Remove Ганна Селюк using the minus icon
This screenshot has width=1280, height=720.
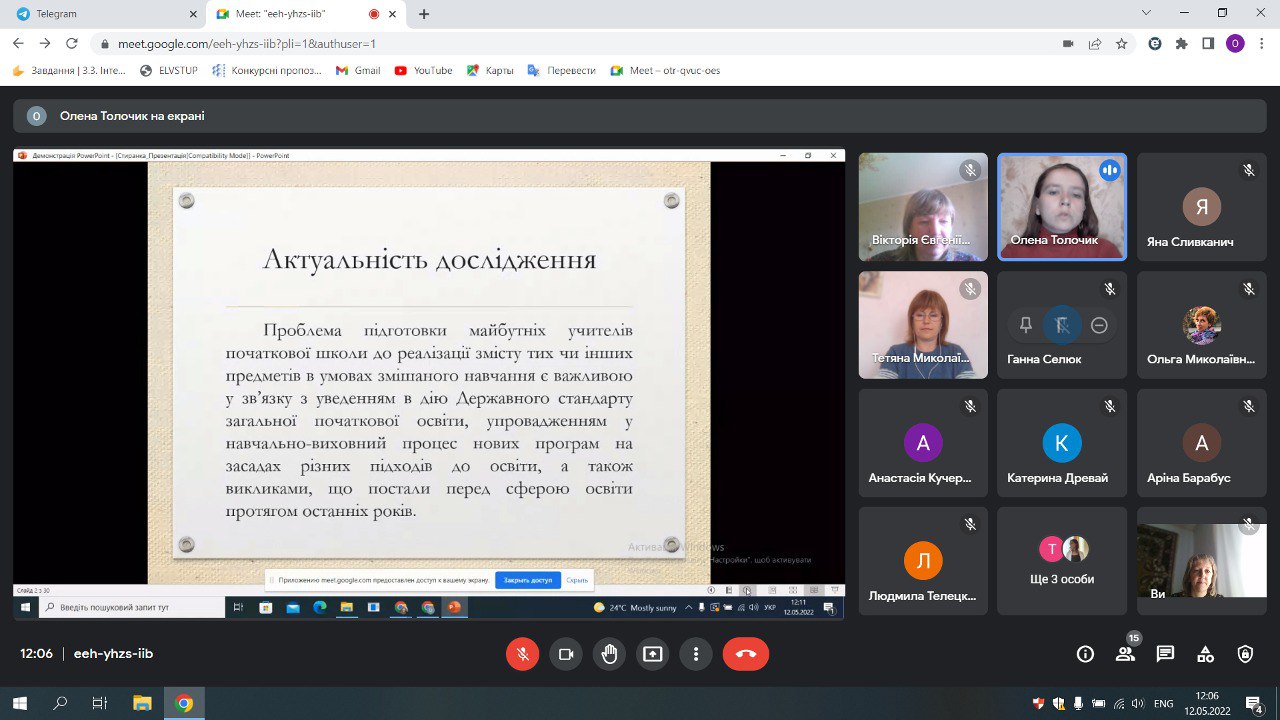(1099, 325)
